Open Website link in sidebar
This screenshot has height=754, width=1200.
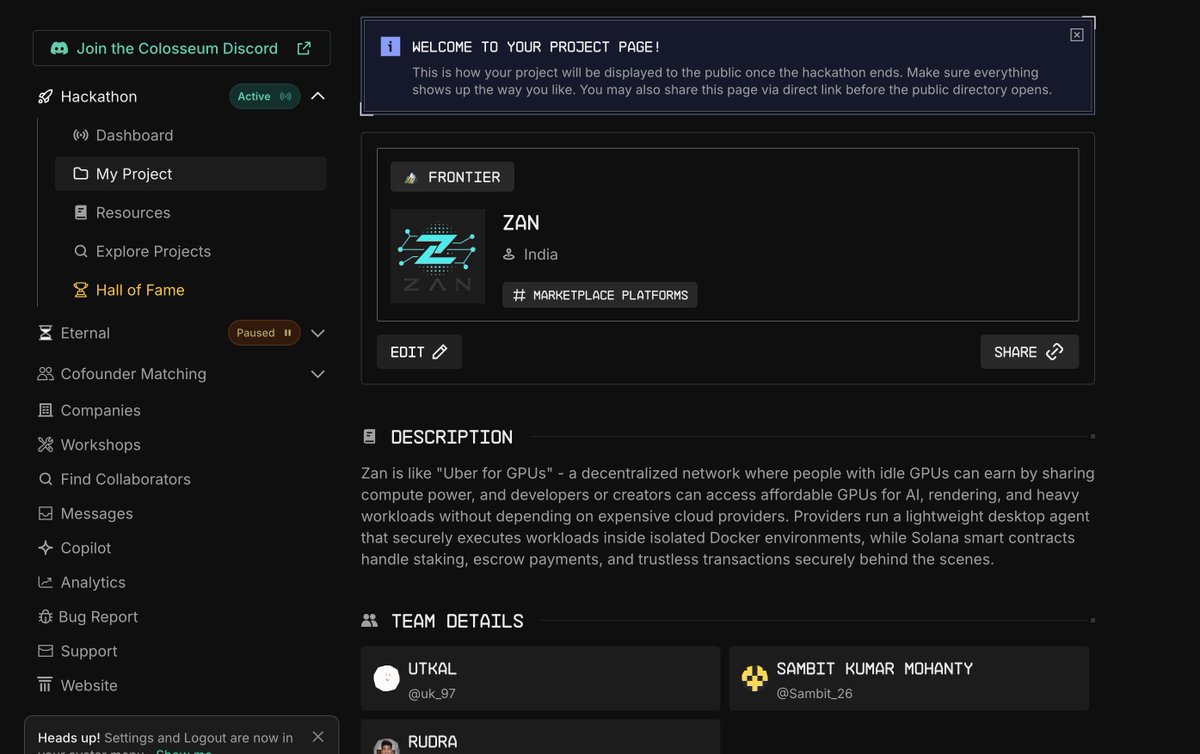click(89, 686)
